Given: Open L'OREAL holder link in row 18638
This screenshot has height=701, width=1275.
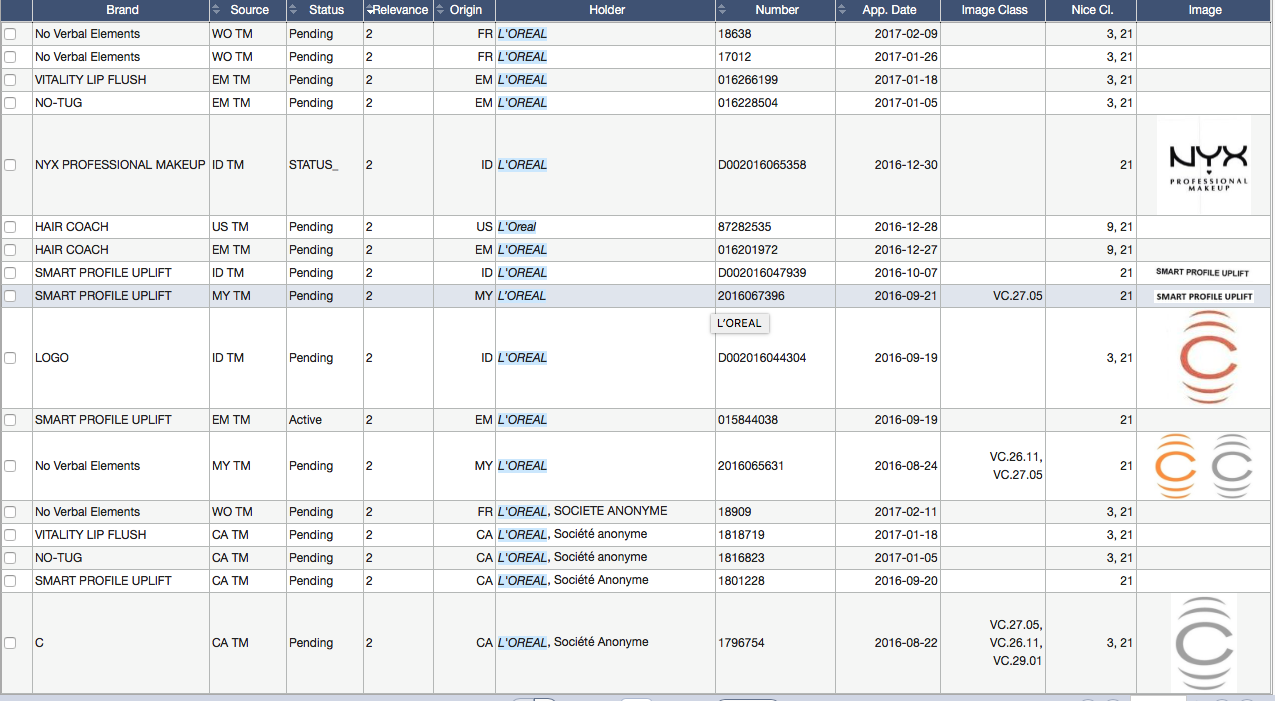Looking at the screenshot, I should [x=522, y=34].
